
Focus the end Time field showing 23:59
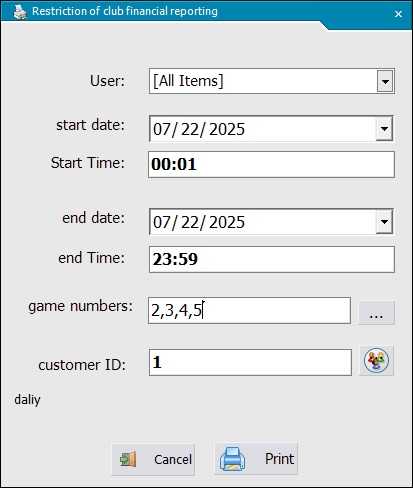click(x=272, y=259)
